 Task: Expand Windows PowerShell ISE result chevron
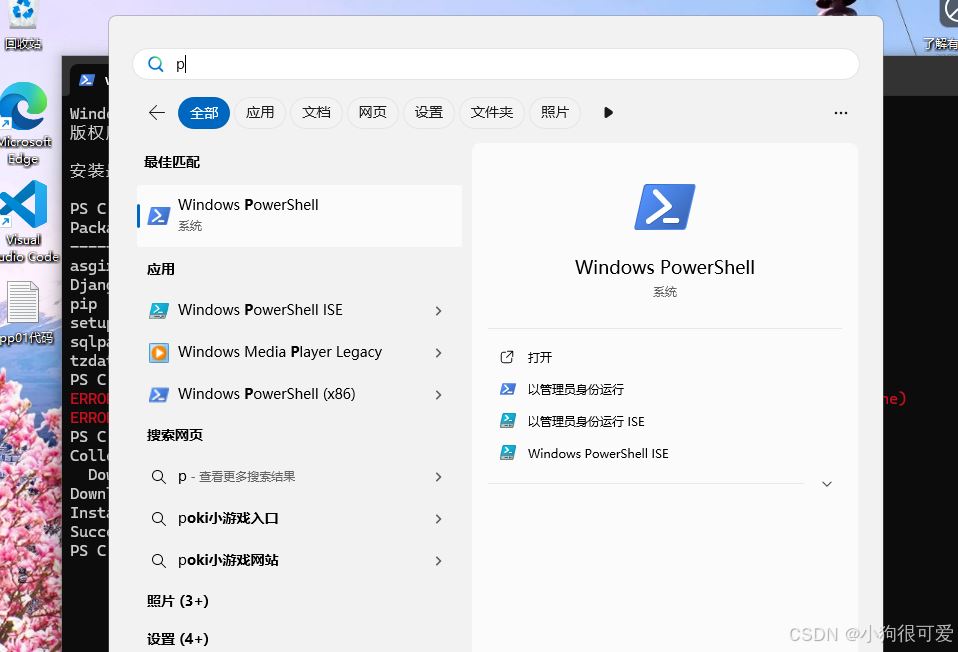pyautogui.click(x=439, y=311)
